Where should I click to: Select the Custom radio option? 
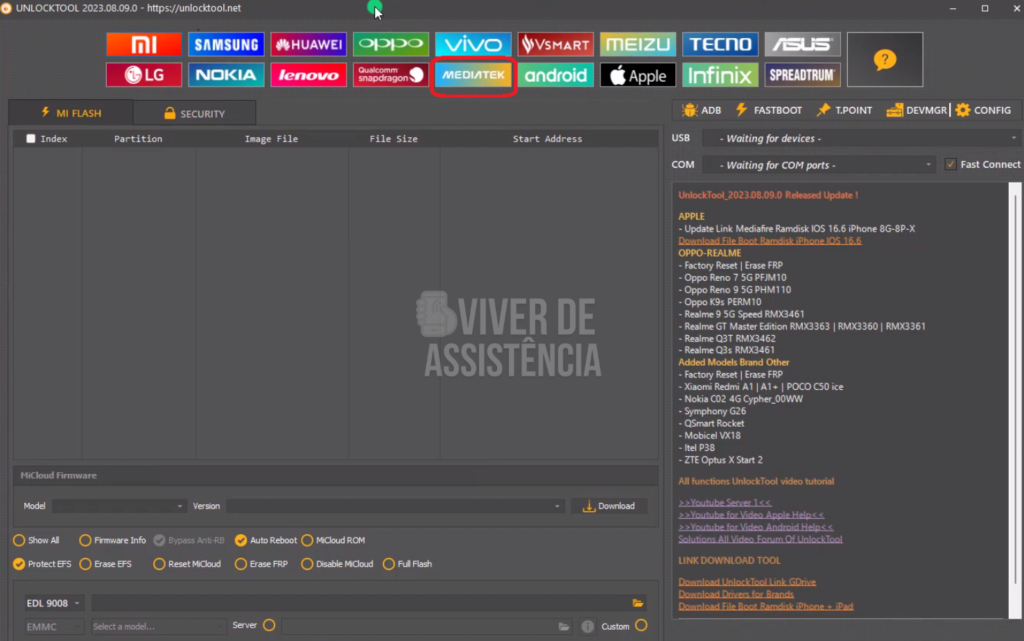641,625
